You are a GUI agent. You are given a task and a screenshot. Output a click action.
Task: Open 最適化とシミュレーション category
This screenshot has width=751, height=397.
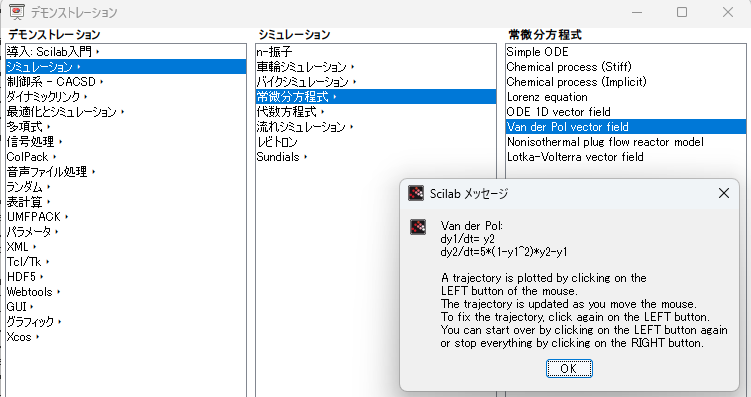tap(126, 112)
